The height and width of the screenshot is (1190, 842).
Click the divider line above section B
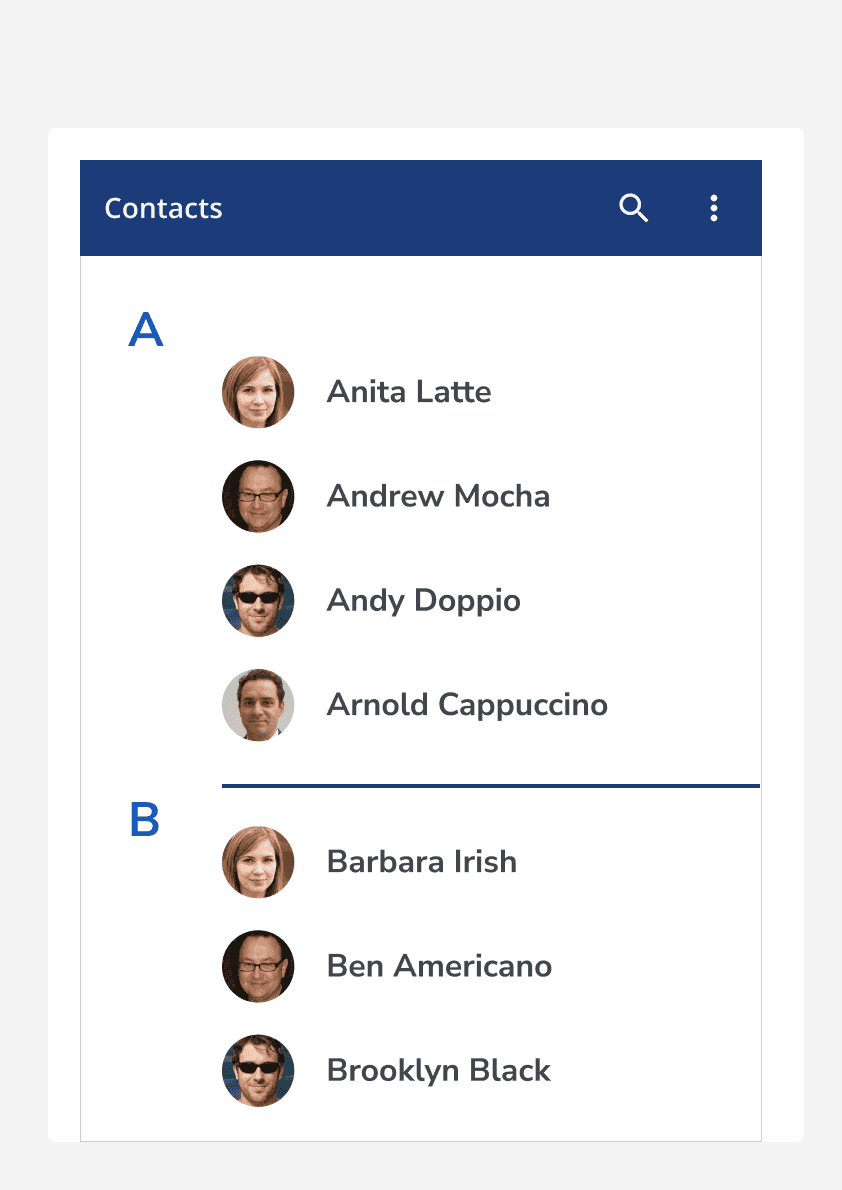coord(490,786)
